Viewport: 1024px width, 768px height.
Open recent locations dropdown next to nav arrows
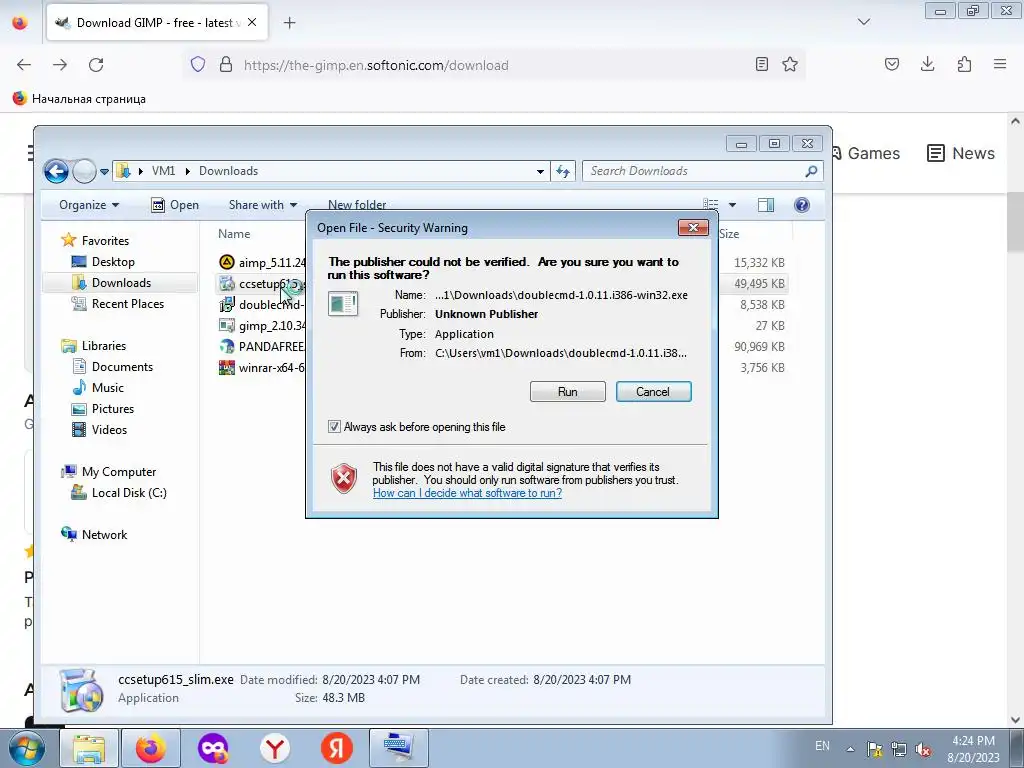(x=104, y=172)
